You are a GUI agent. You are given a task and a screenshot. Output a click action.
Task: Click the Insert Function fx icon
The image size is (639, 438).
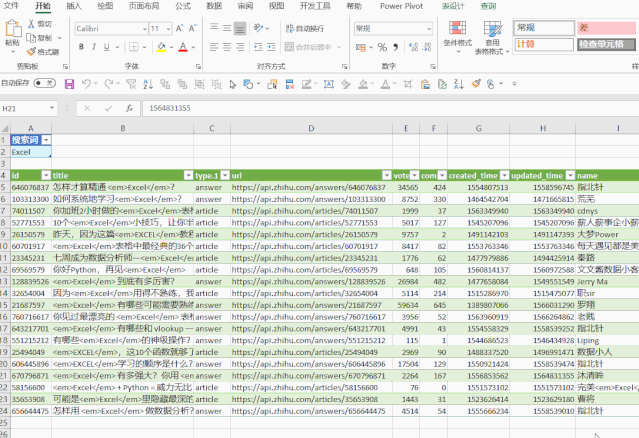(129, 108)
